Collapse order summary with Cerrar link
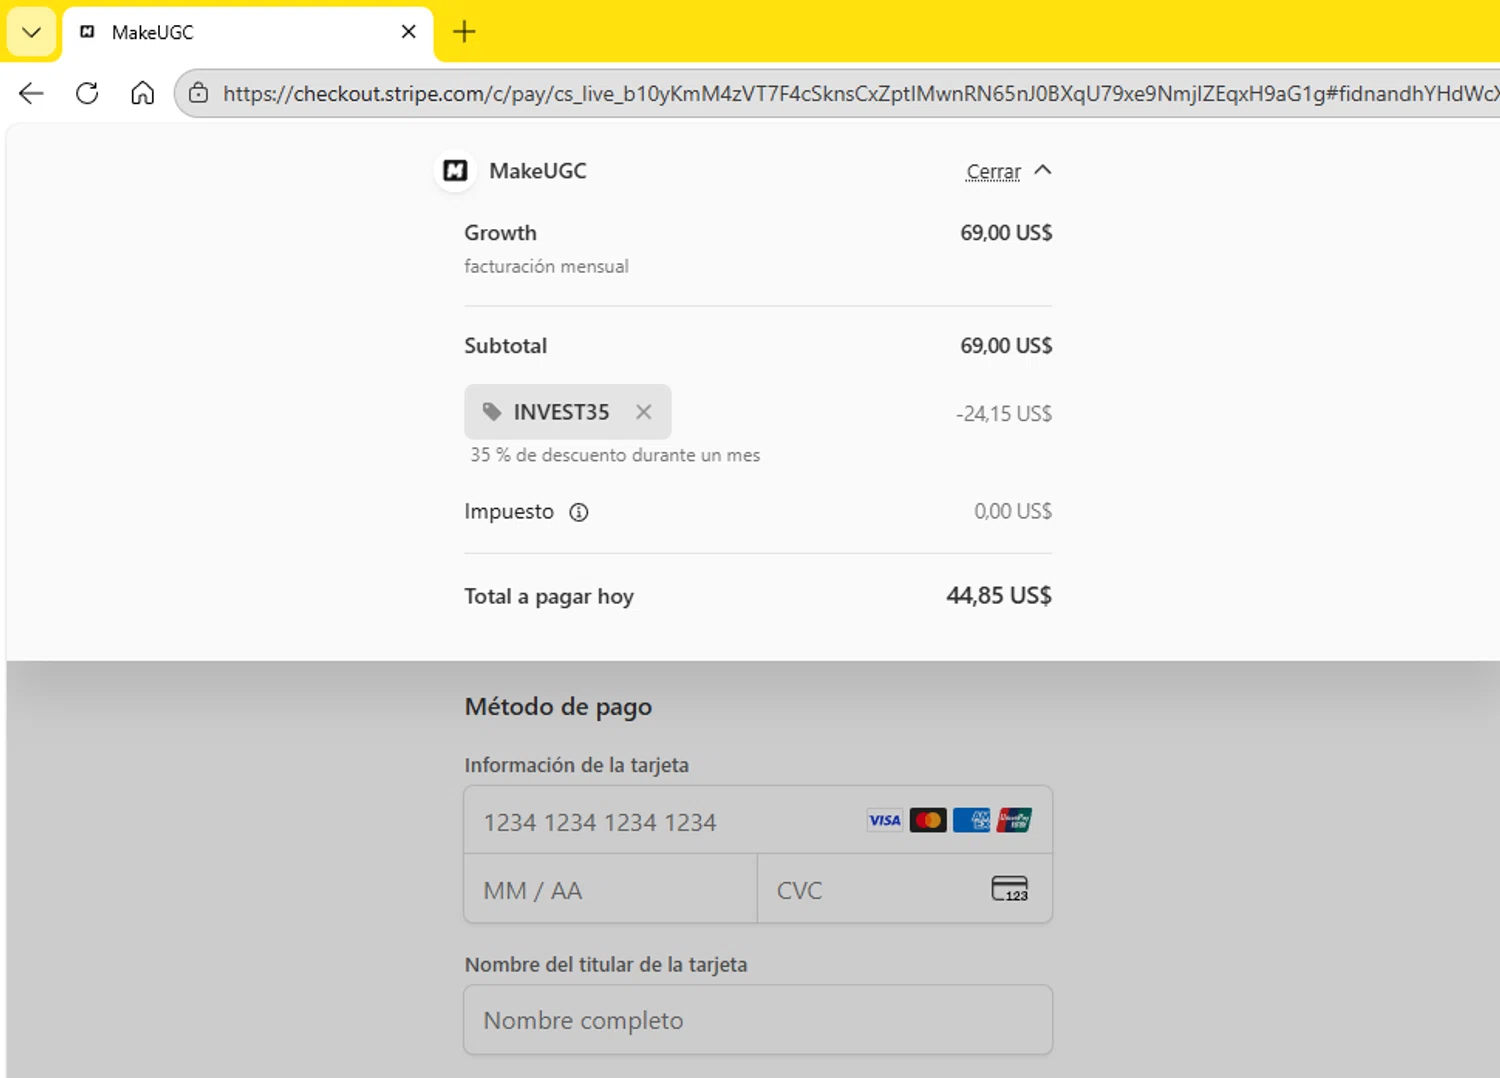This screenshot has height=1078, width=1500. coord(993,172)
